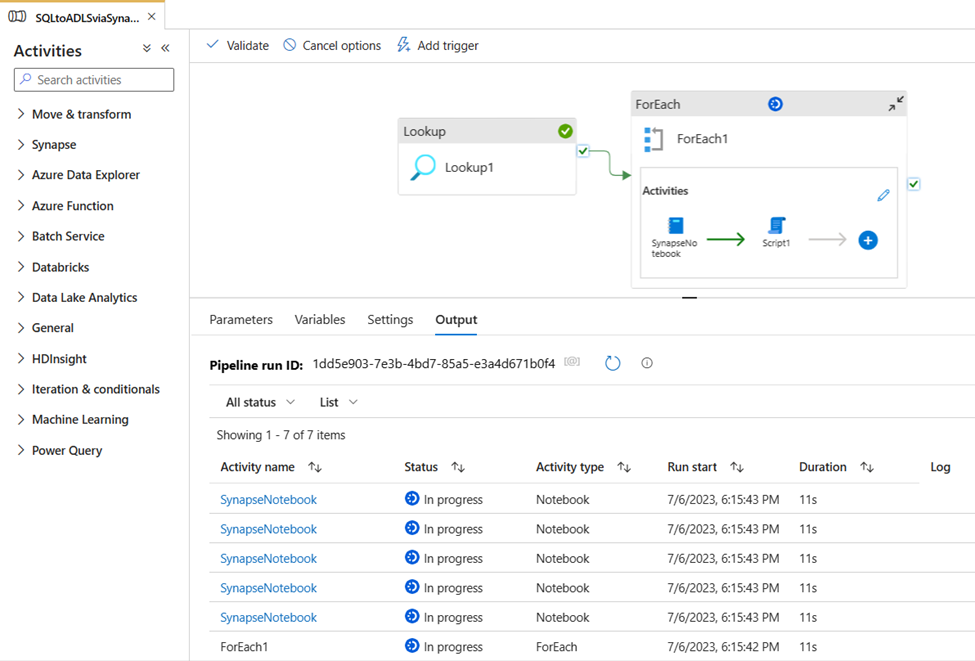Sort by Activity type column
Viewport: 975px width, 661px height.
[x=624, y=467]
